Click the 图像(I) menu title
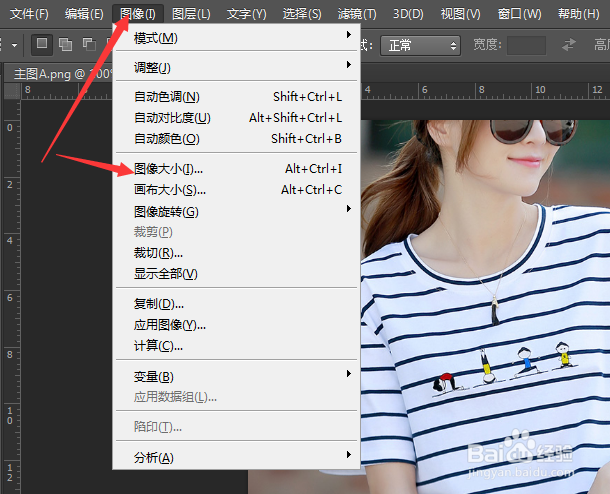Image resolution: width=610 pixels, height=494 pixels. [x=138, y=14]
